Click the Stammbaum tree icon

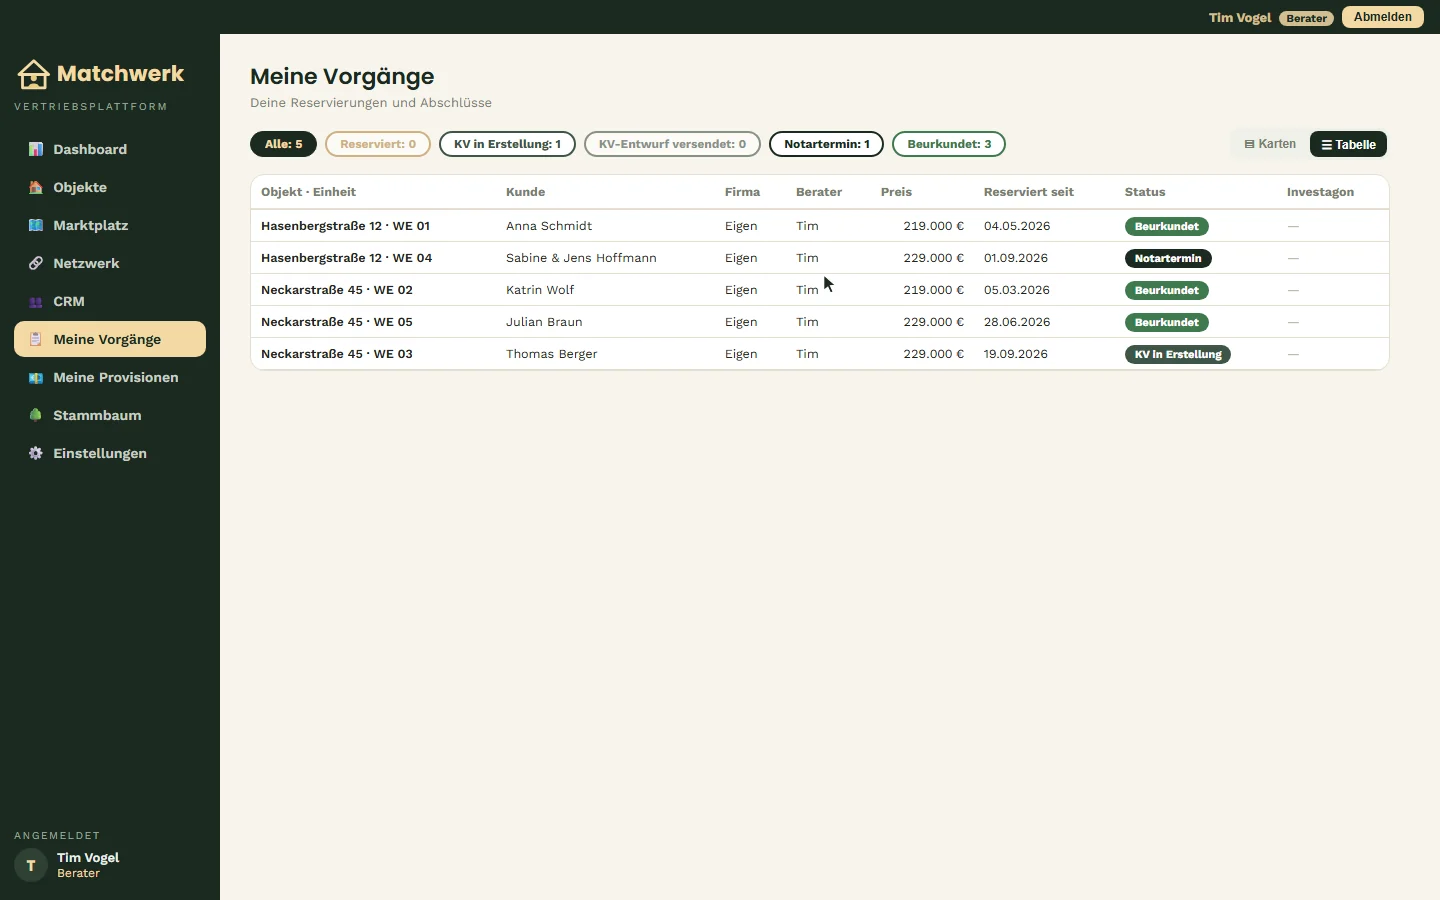point(36,415)
